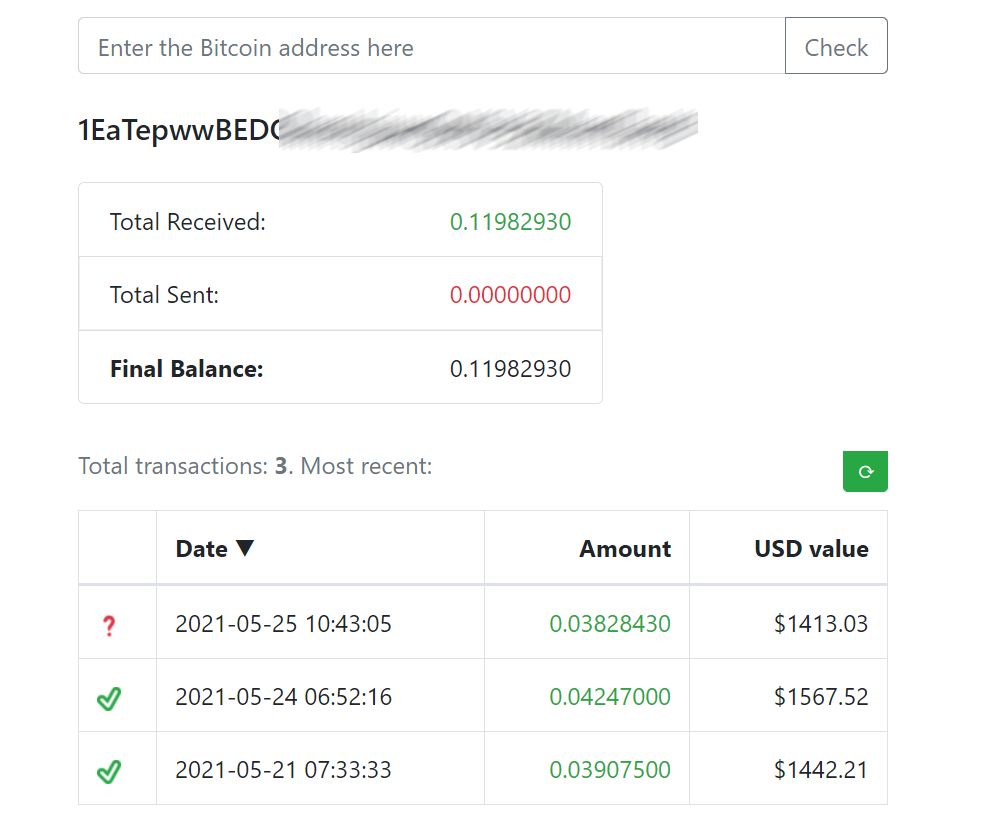Click the green checkmark for 2021-05-24 transaction
This screenshot has height=830, width=1005.
point(109,699)
